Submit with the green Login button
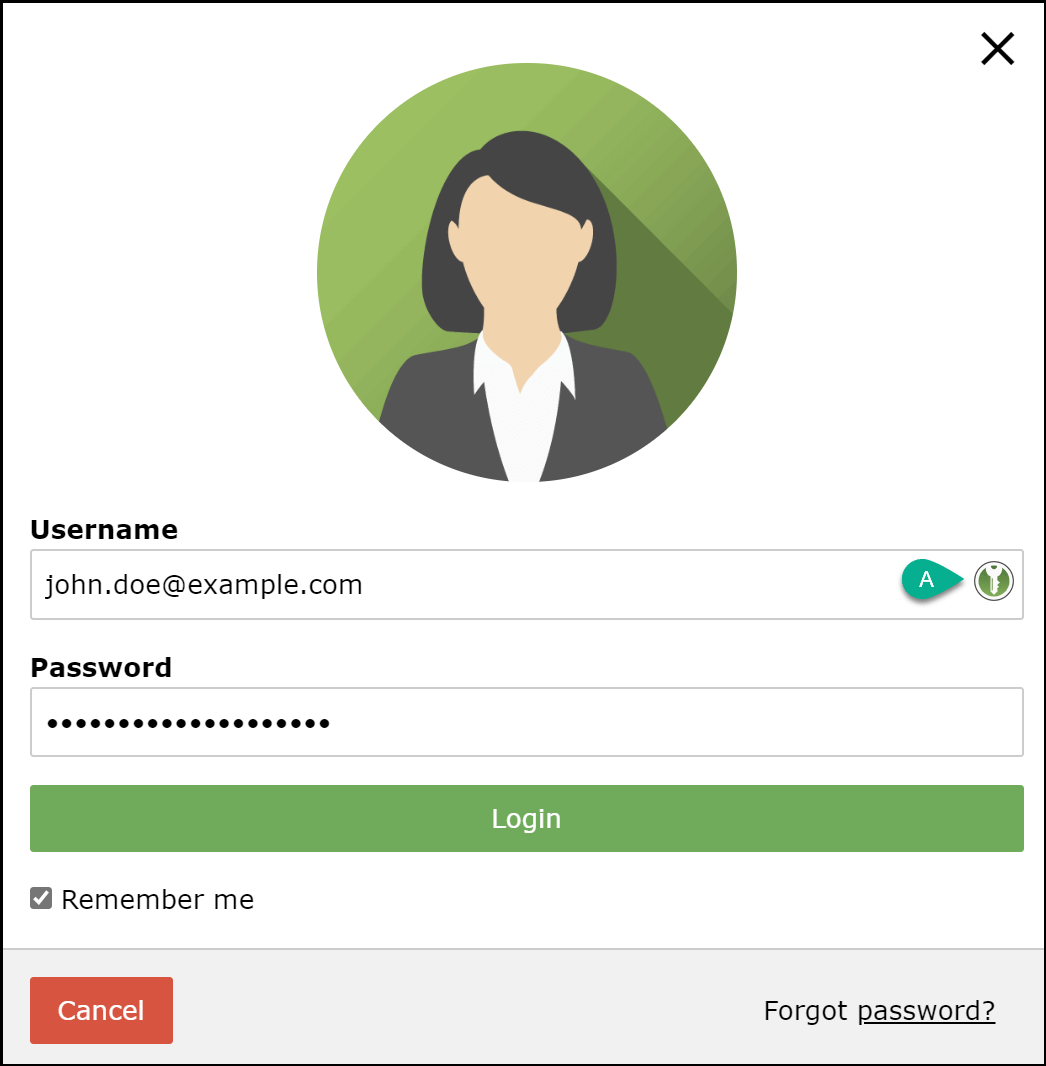 (x=527, y=819)
